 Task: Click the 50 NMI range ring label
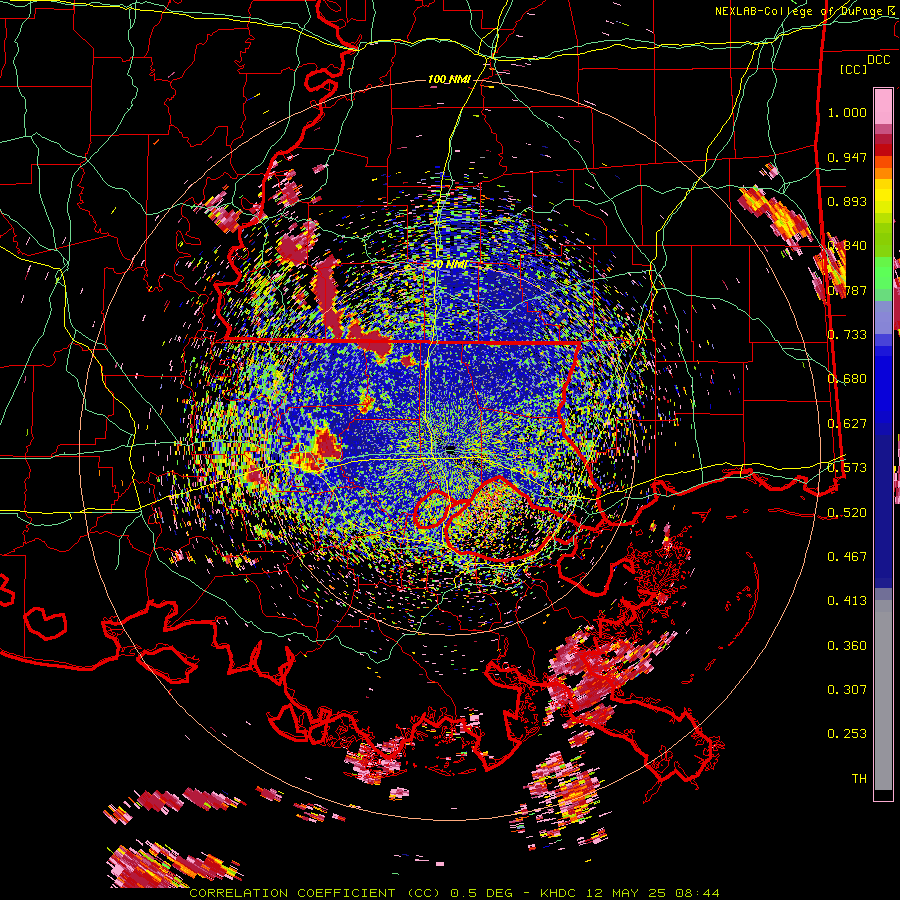[449, 264]
